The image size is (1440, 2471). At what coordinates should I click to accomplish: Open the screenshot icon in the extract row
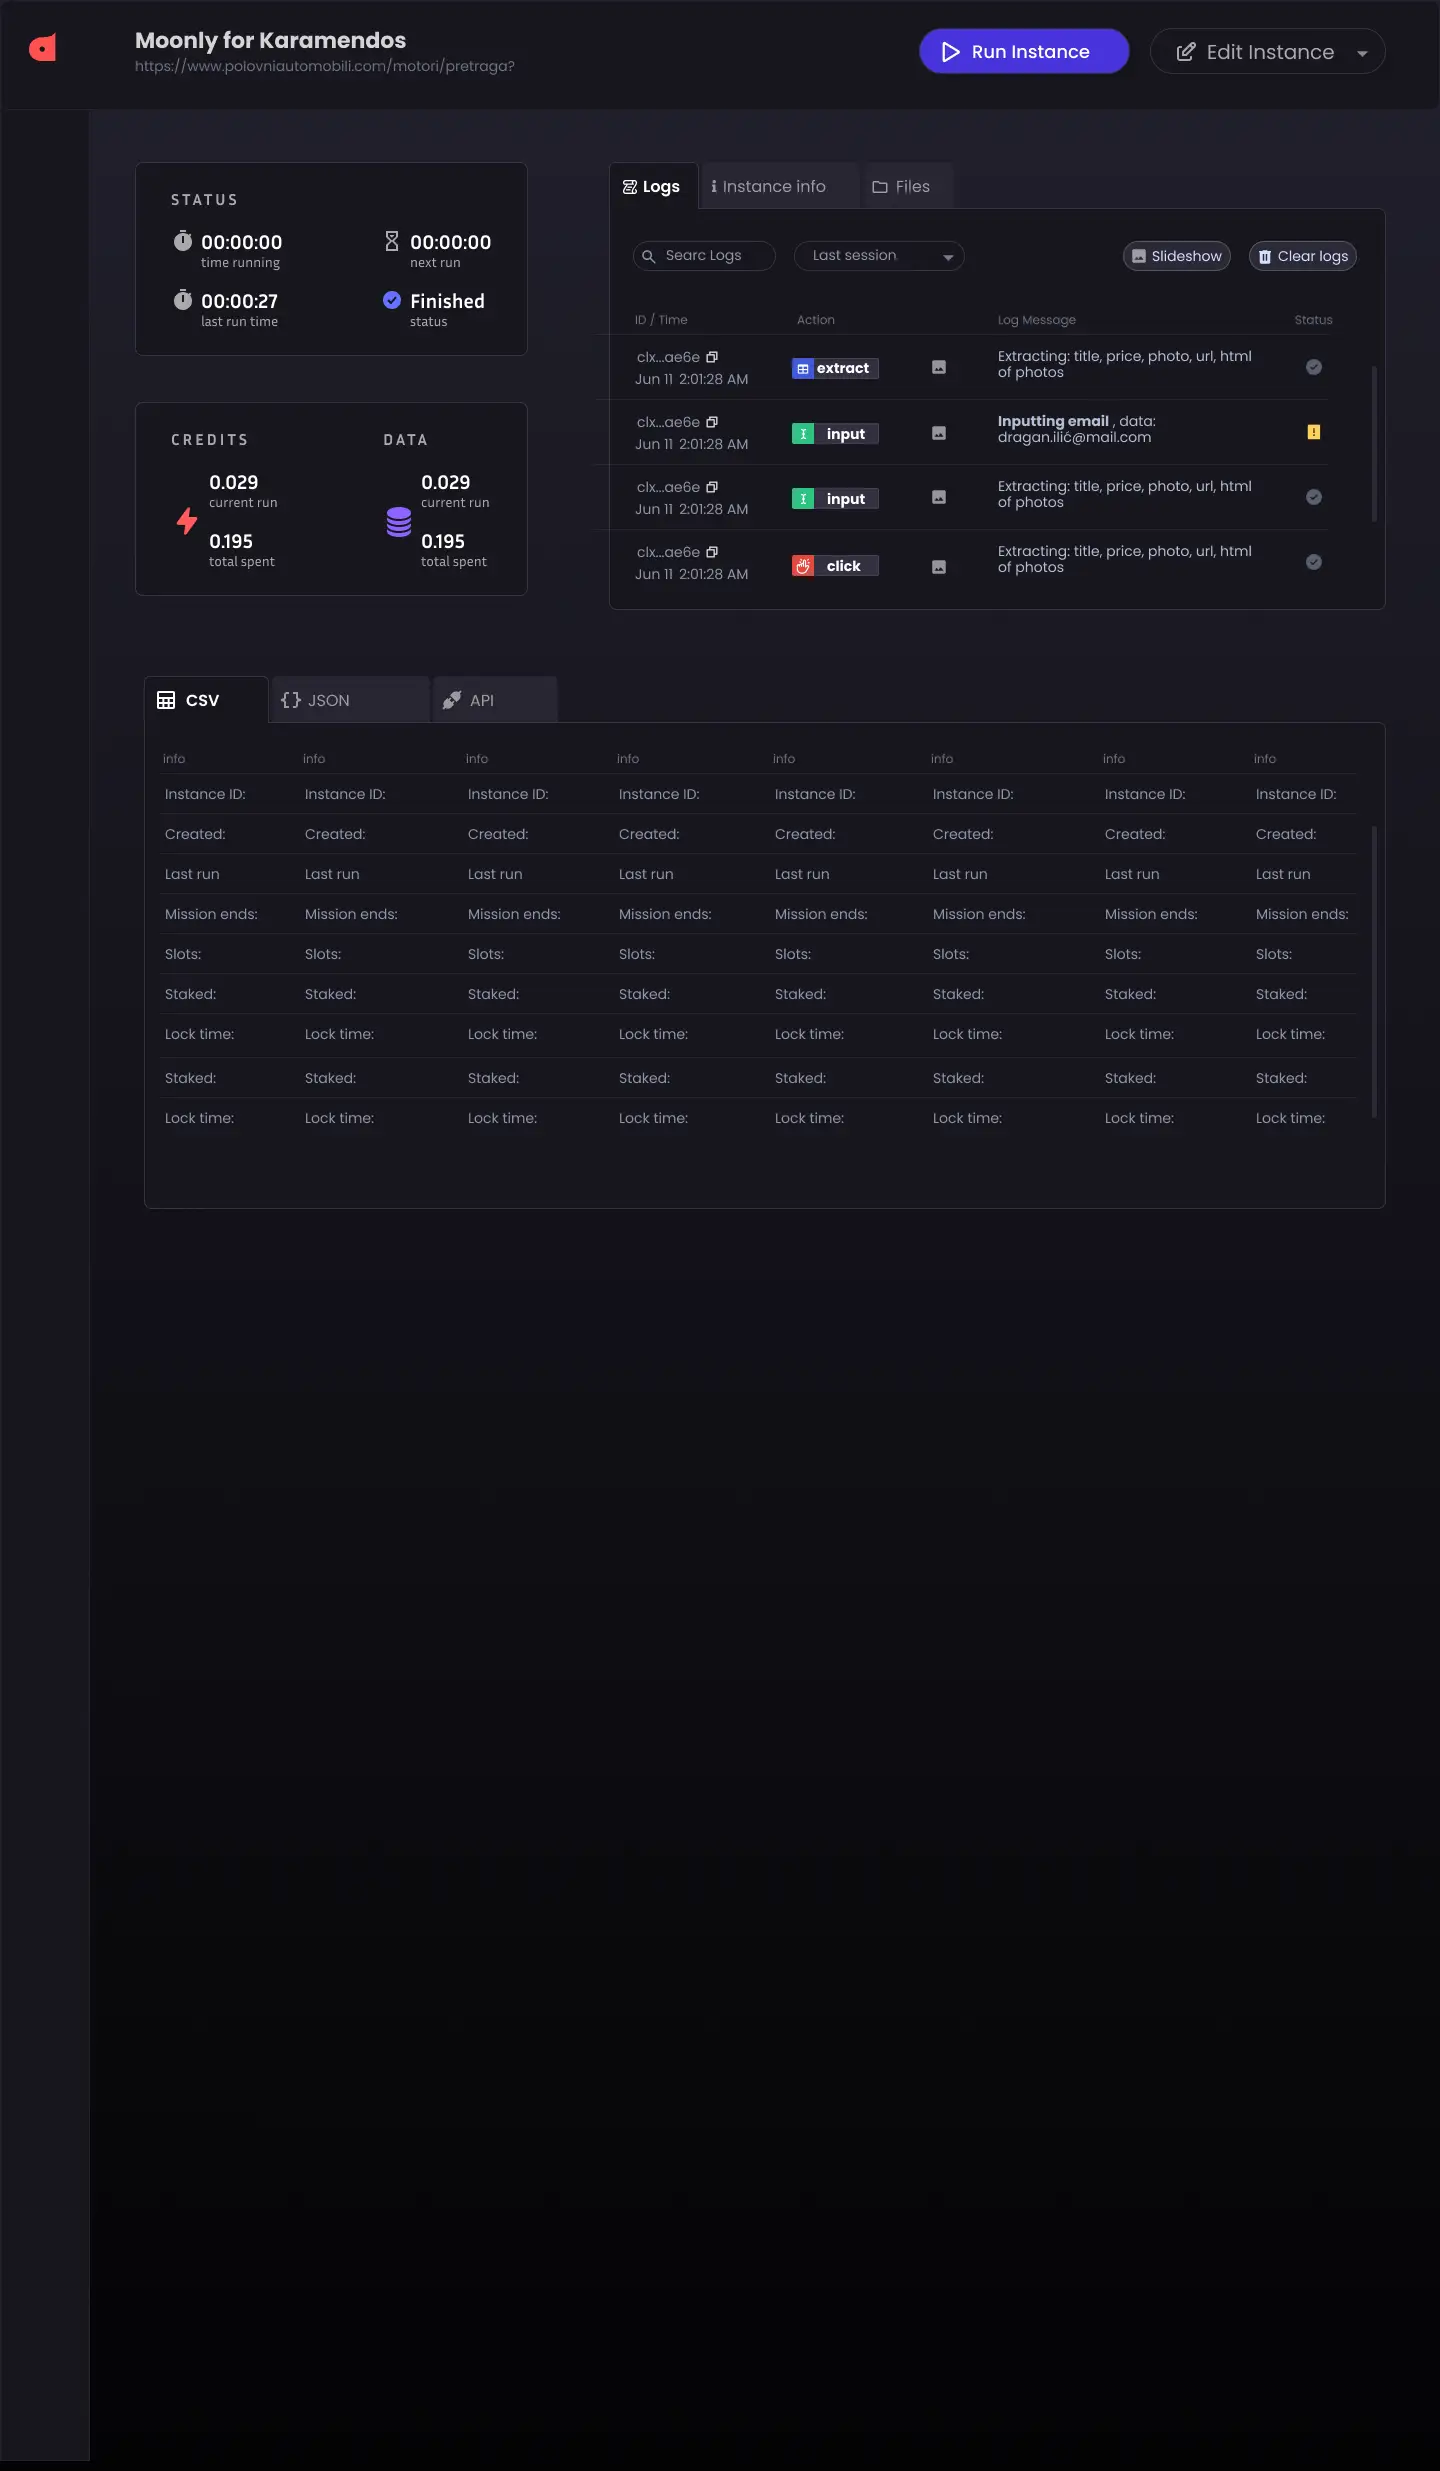pyautogui.click(x=939, y=367)
